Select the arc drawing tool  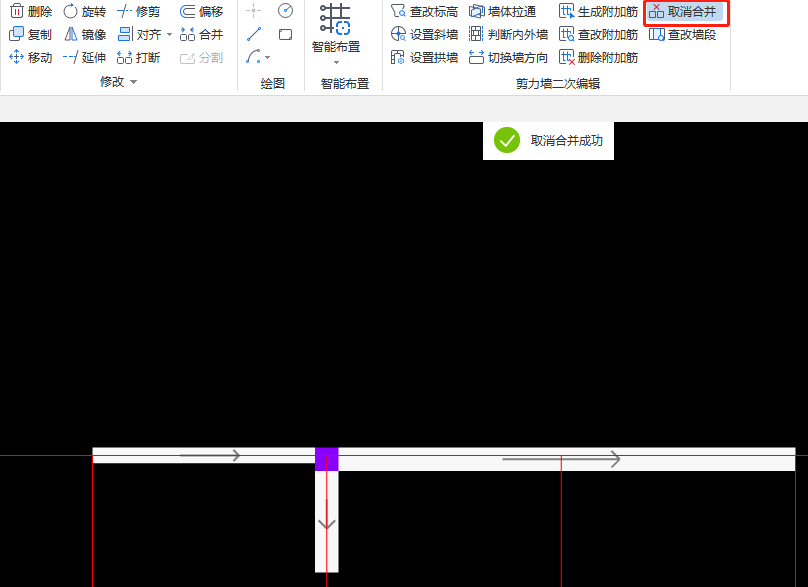[253, 56]
